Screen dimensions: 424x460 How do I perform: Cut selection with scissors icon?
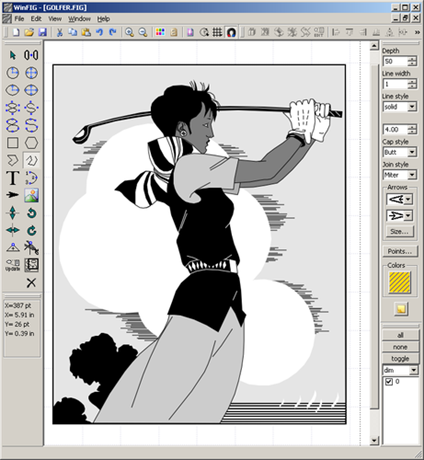[x=60, y=32]
